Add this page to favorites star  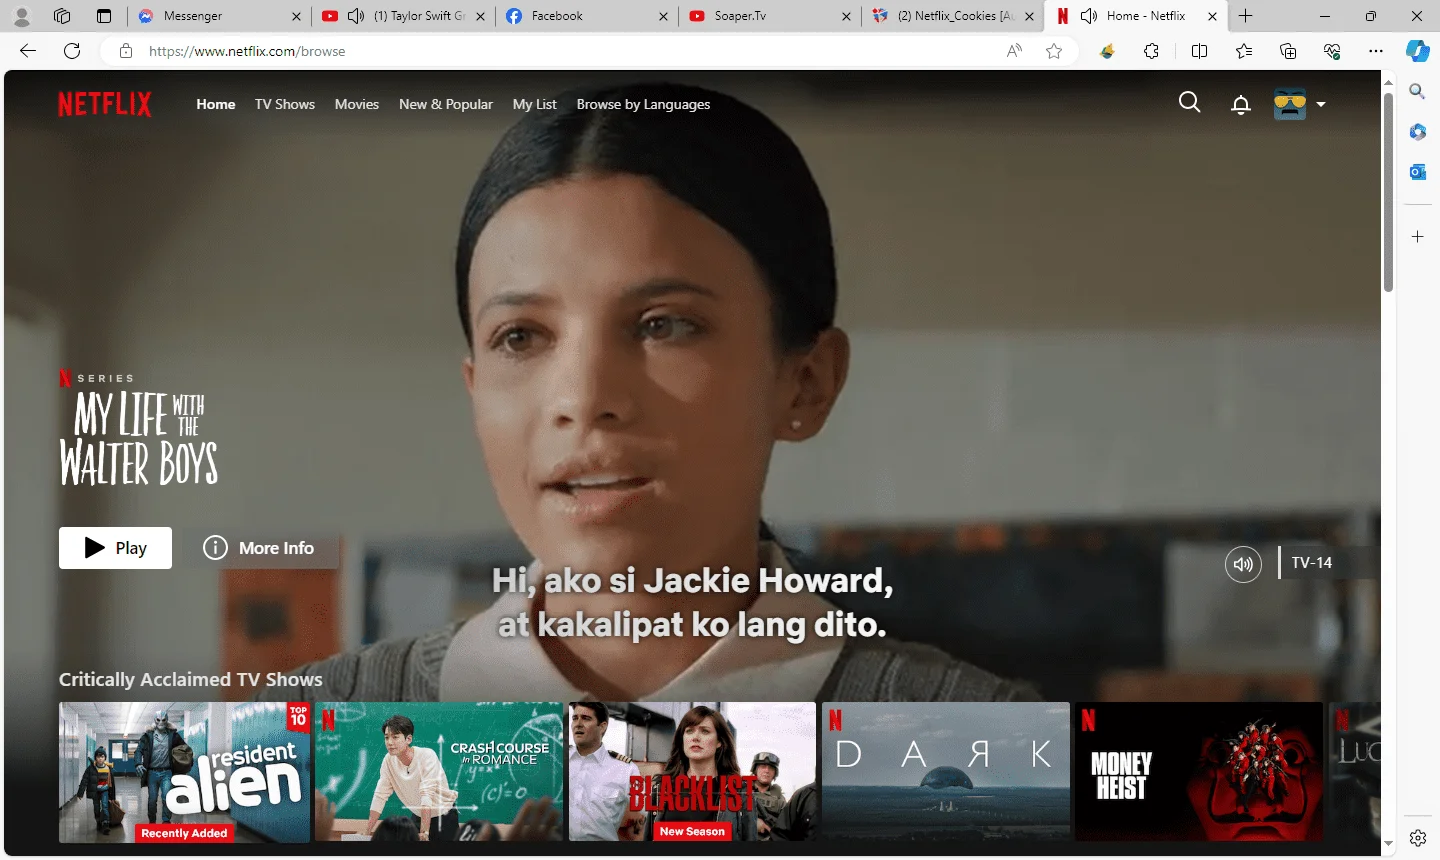[1054, 51]
